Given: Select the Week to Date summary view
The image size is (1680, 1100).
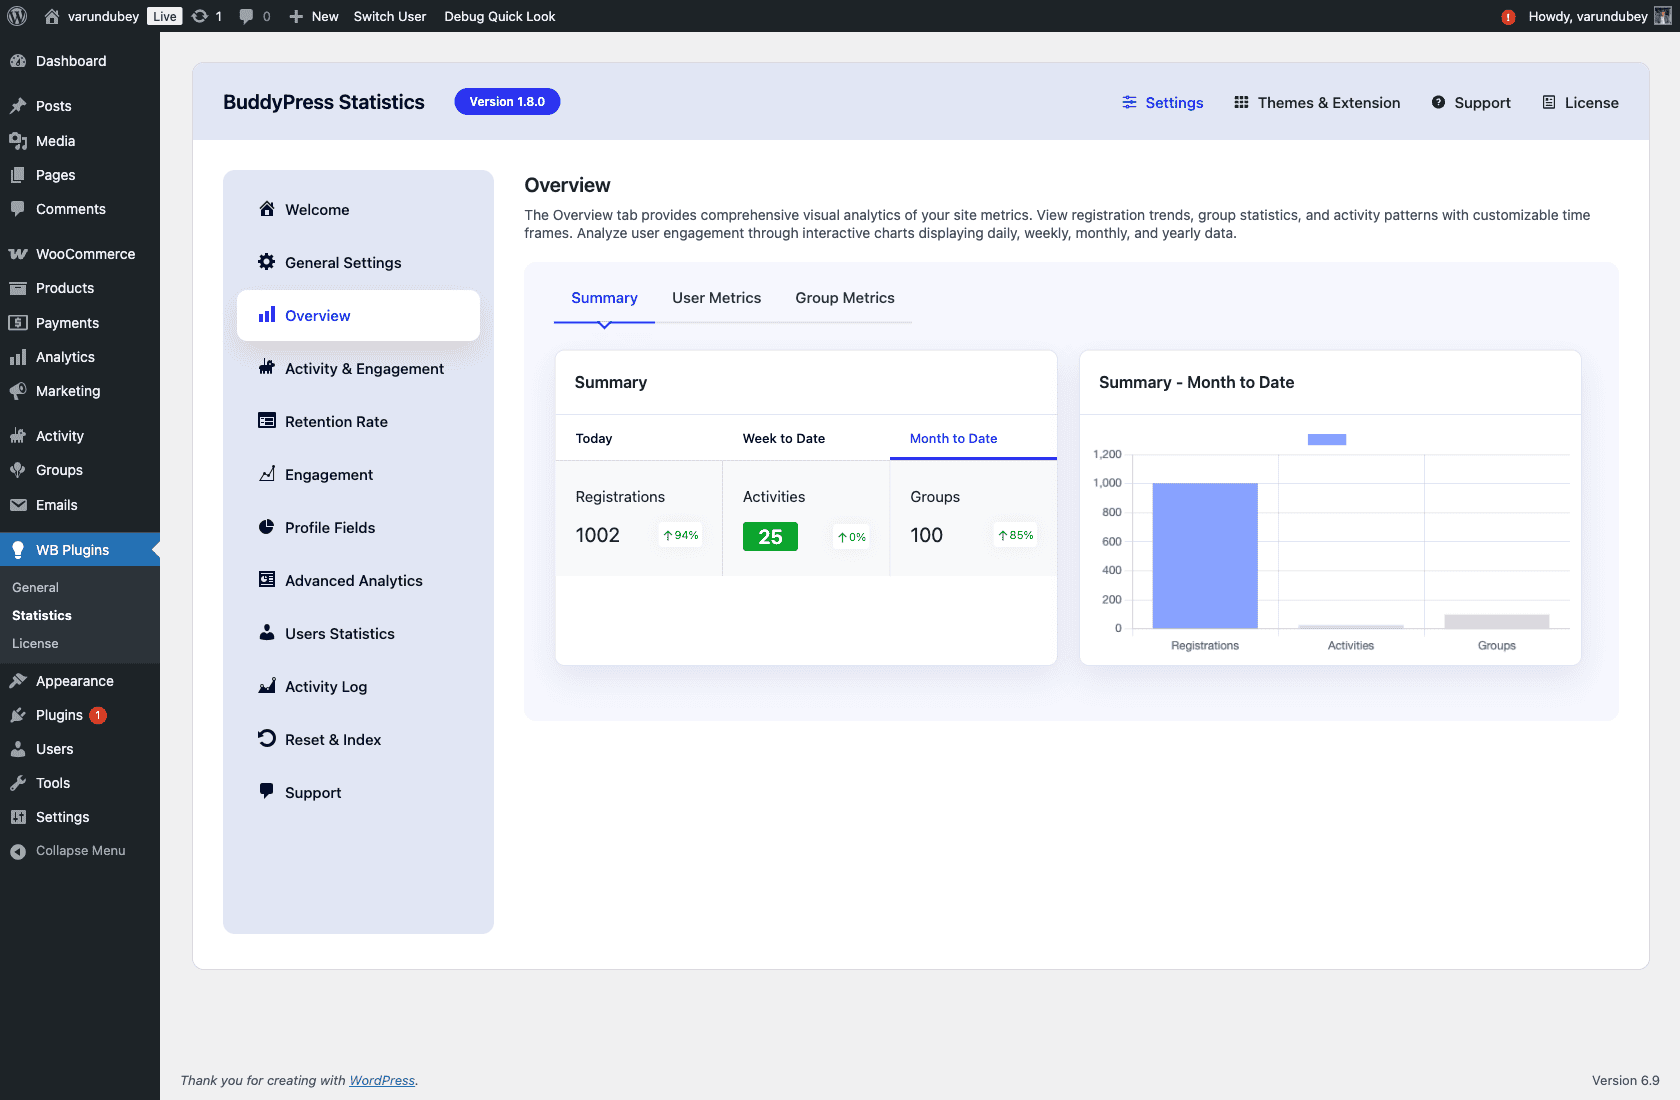Looking at the screenshot, I should [783, 438].
